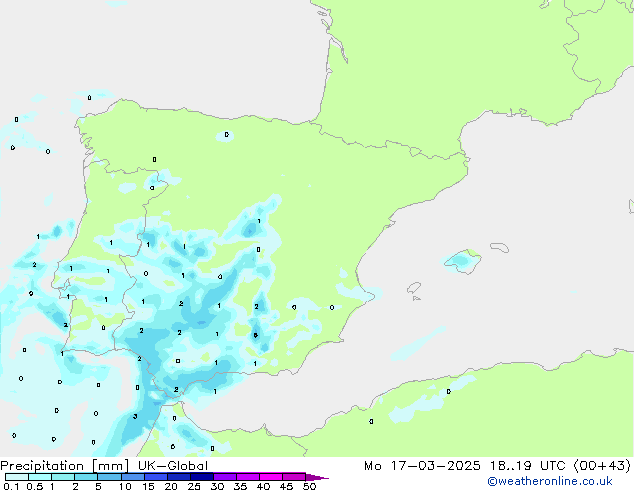
Task: Click the 0.5–1 mm legend color swatch
Action: point(40,477)
